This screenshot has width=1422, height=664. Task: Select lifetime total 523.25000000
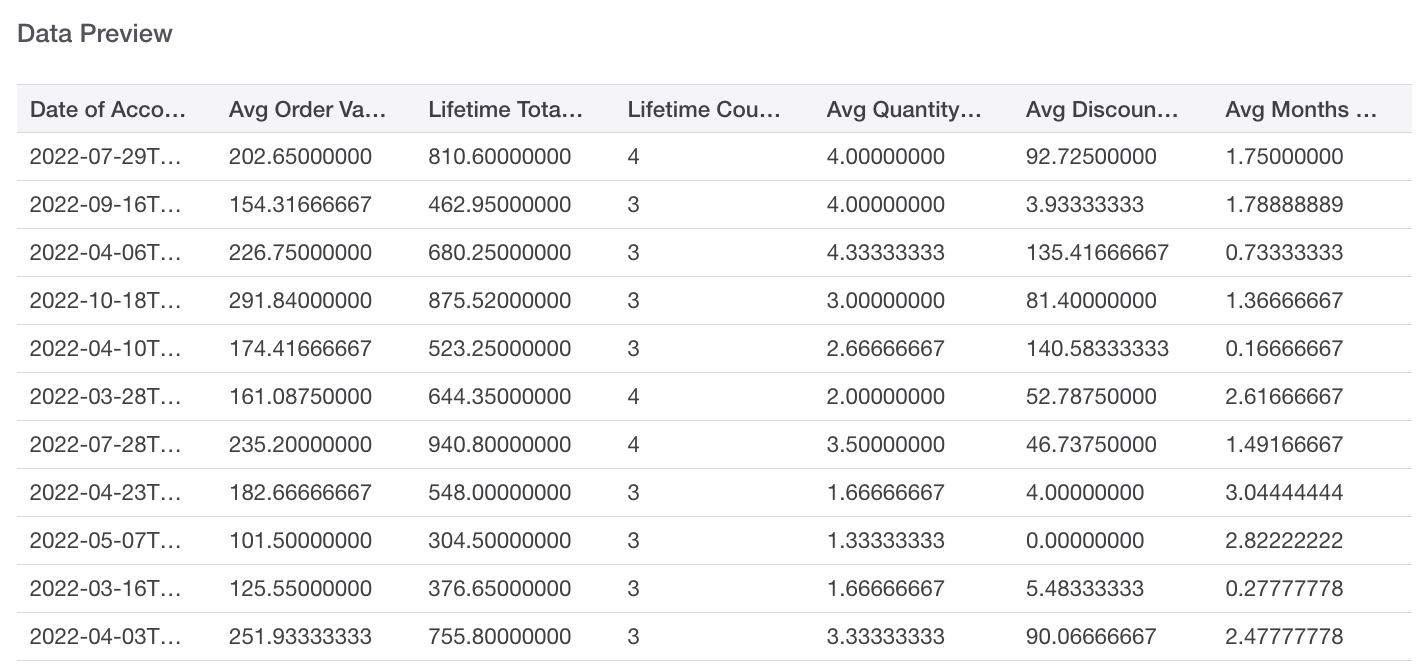500,349
